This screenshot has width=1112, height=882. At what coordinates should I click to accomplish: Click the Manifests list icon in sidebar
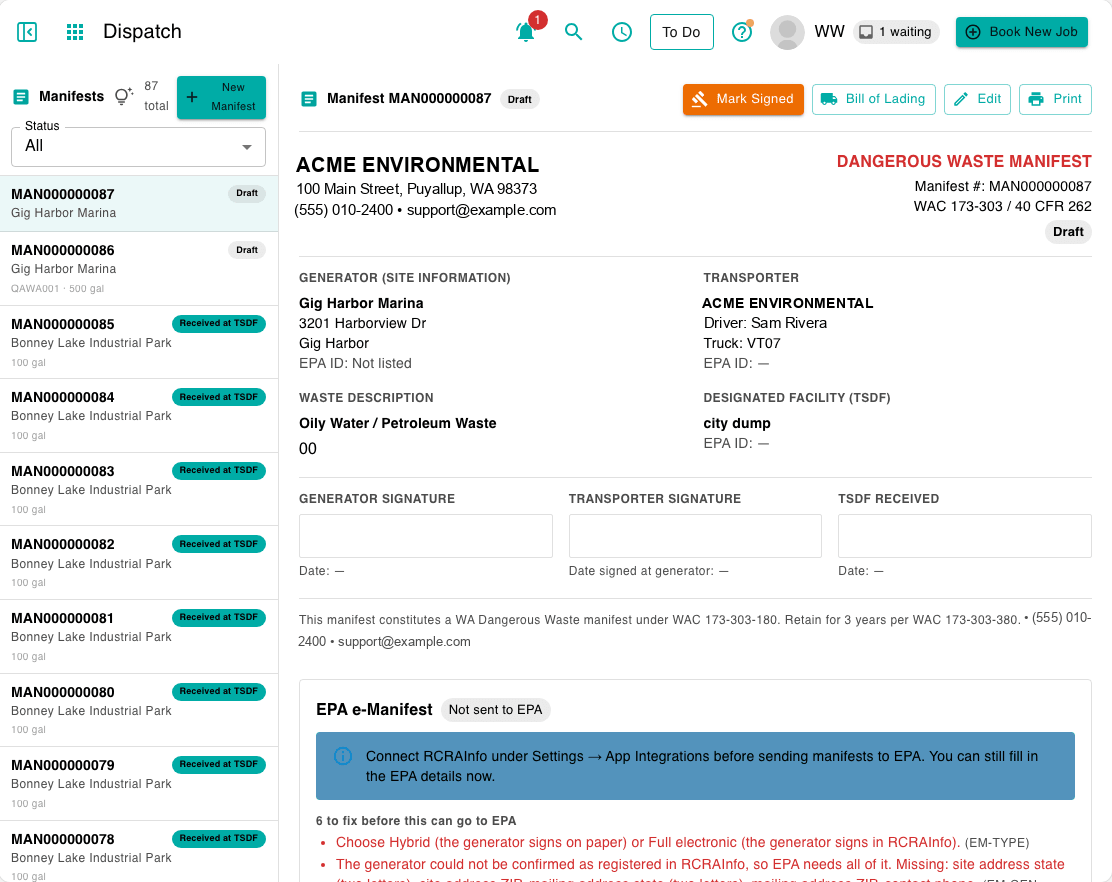click(x=21, y=96)
